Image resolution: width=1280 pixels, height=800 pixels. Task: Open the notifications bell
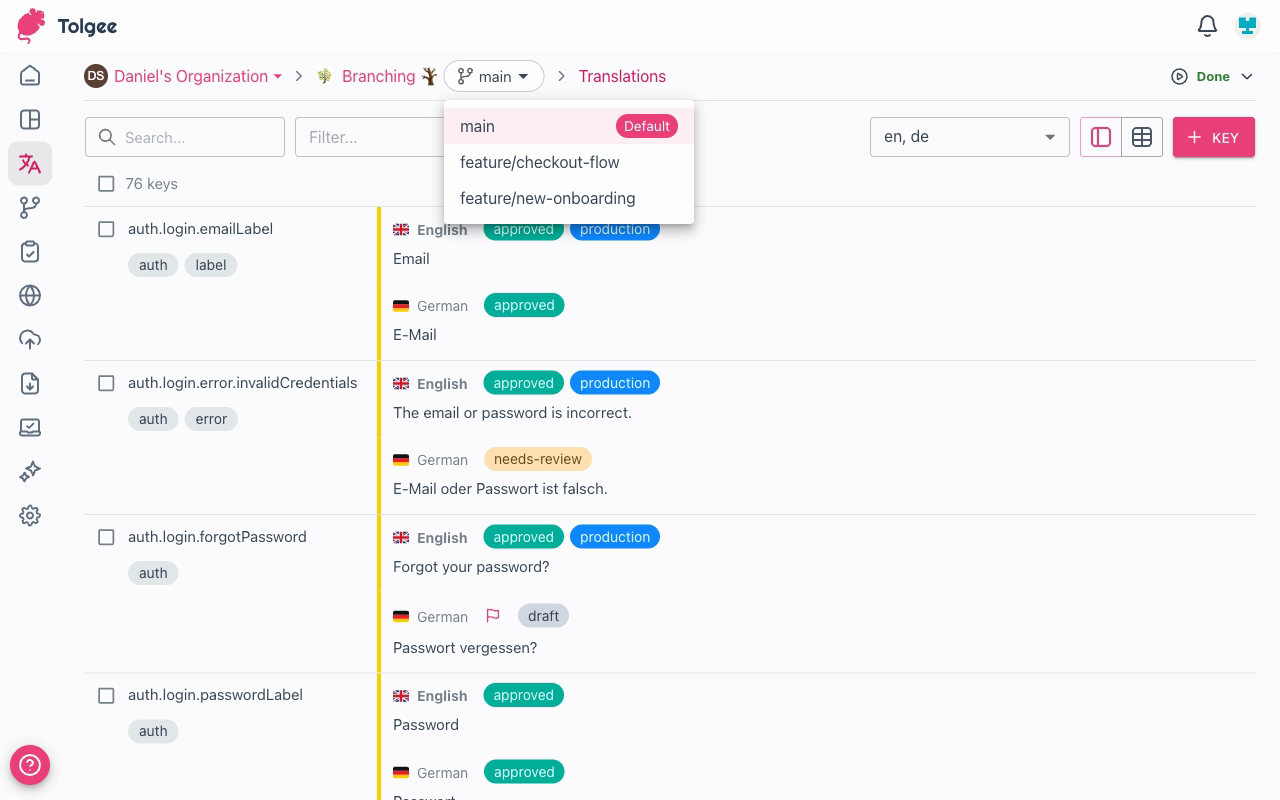click(x=1206, y=26)
